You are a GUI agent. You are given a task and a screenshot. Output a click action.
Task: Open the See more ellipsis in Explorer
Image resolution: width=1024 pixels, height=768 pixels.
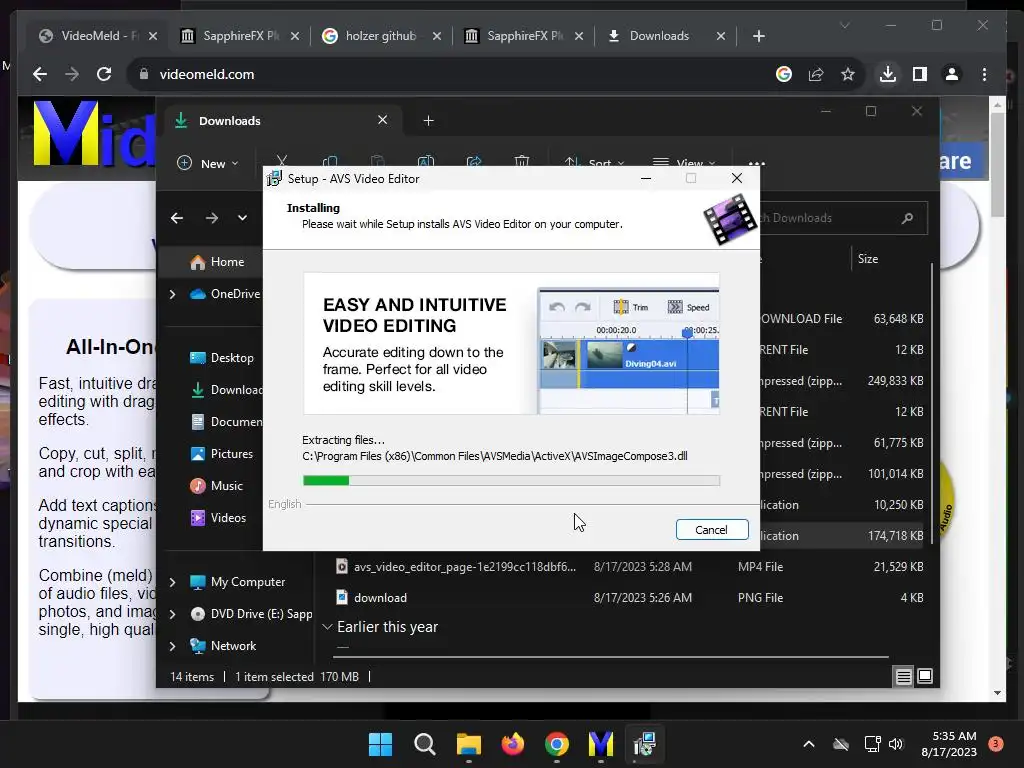coord(756,163)
